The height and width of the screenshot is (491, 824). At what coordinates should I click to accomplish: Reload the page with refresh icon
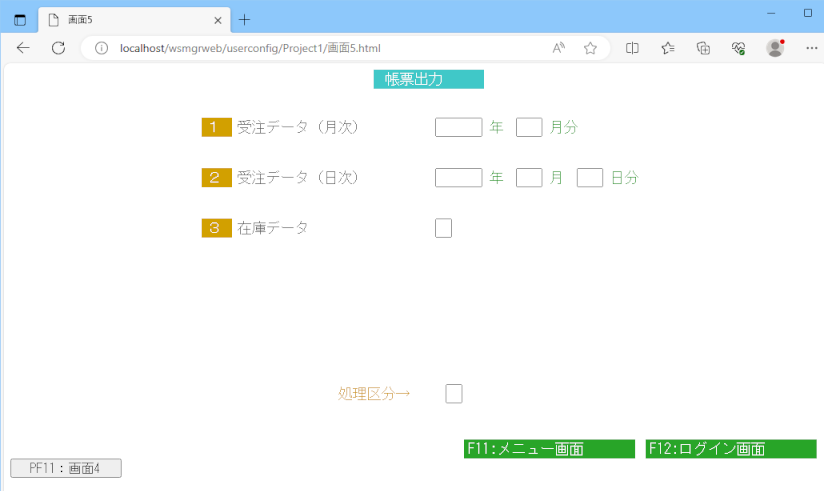(58, 48)
